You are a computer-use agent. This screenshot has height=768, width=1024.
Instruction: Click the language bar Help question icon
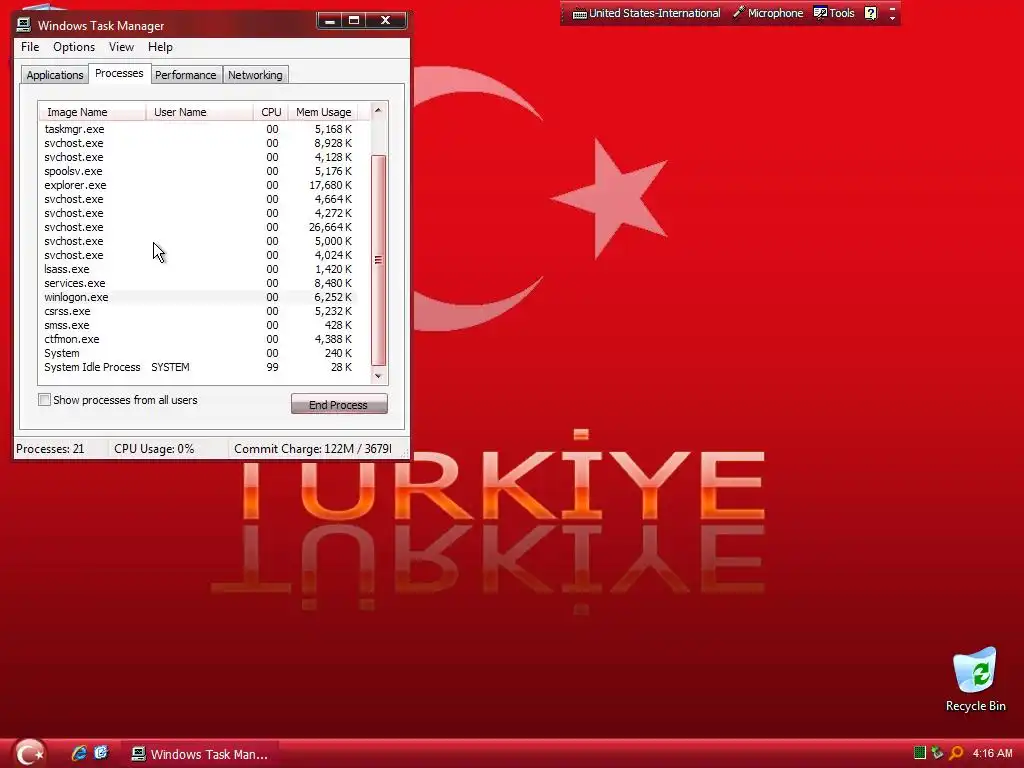click(x=871, y=13)
